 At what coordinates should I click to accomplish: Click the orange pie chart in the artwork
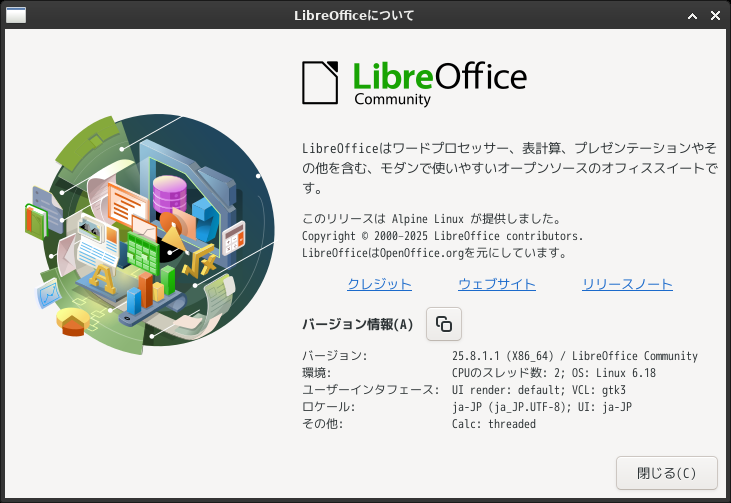tap(72, 321)
